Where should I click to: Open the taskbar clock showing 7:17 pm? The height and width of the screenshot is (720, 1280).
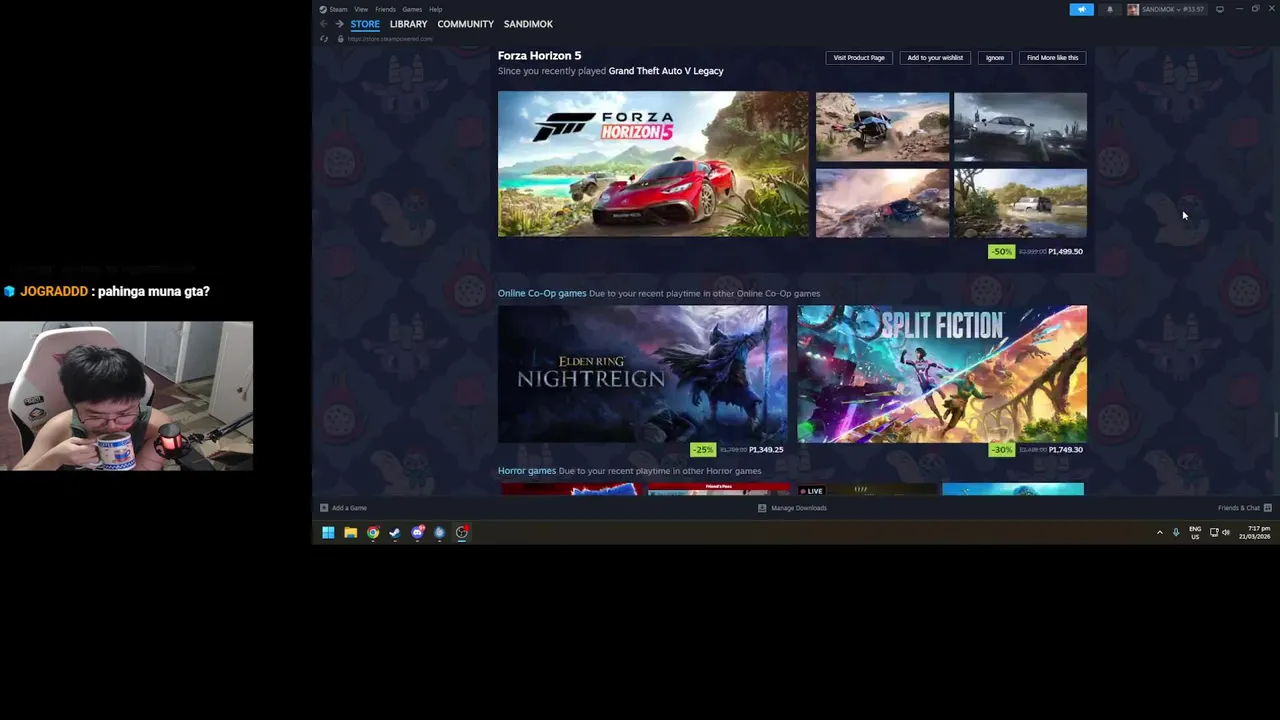(x=1255, y=533)
